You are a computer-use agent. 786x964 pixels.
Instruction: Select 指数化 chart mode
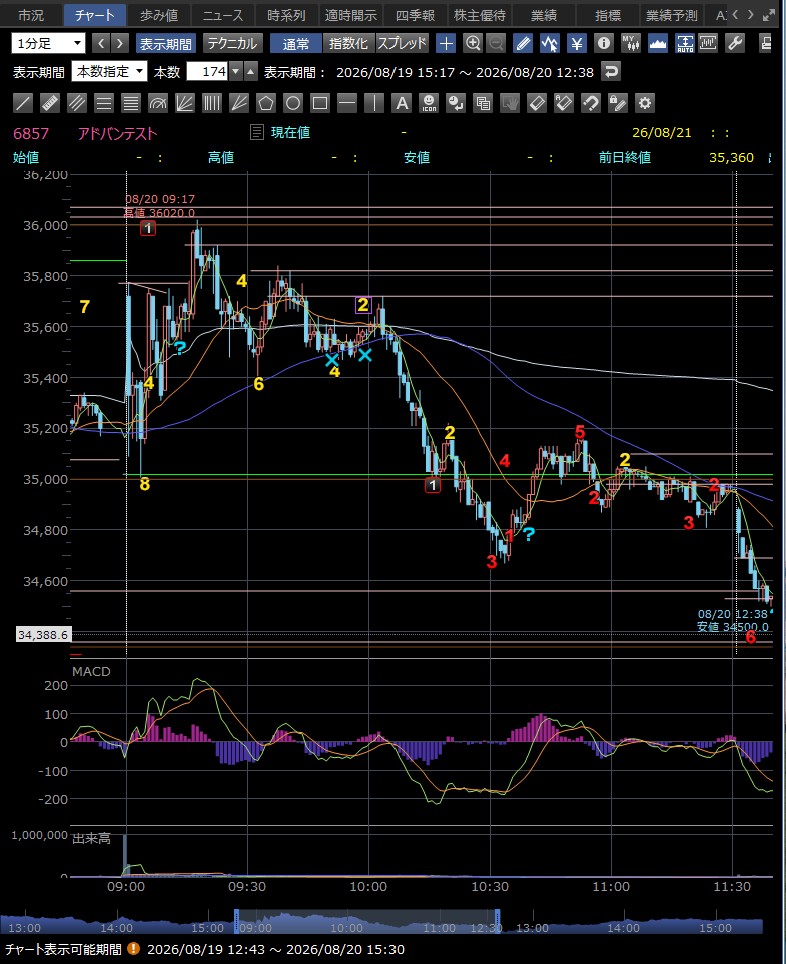(348, 44)
